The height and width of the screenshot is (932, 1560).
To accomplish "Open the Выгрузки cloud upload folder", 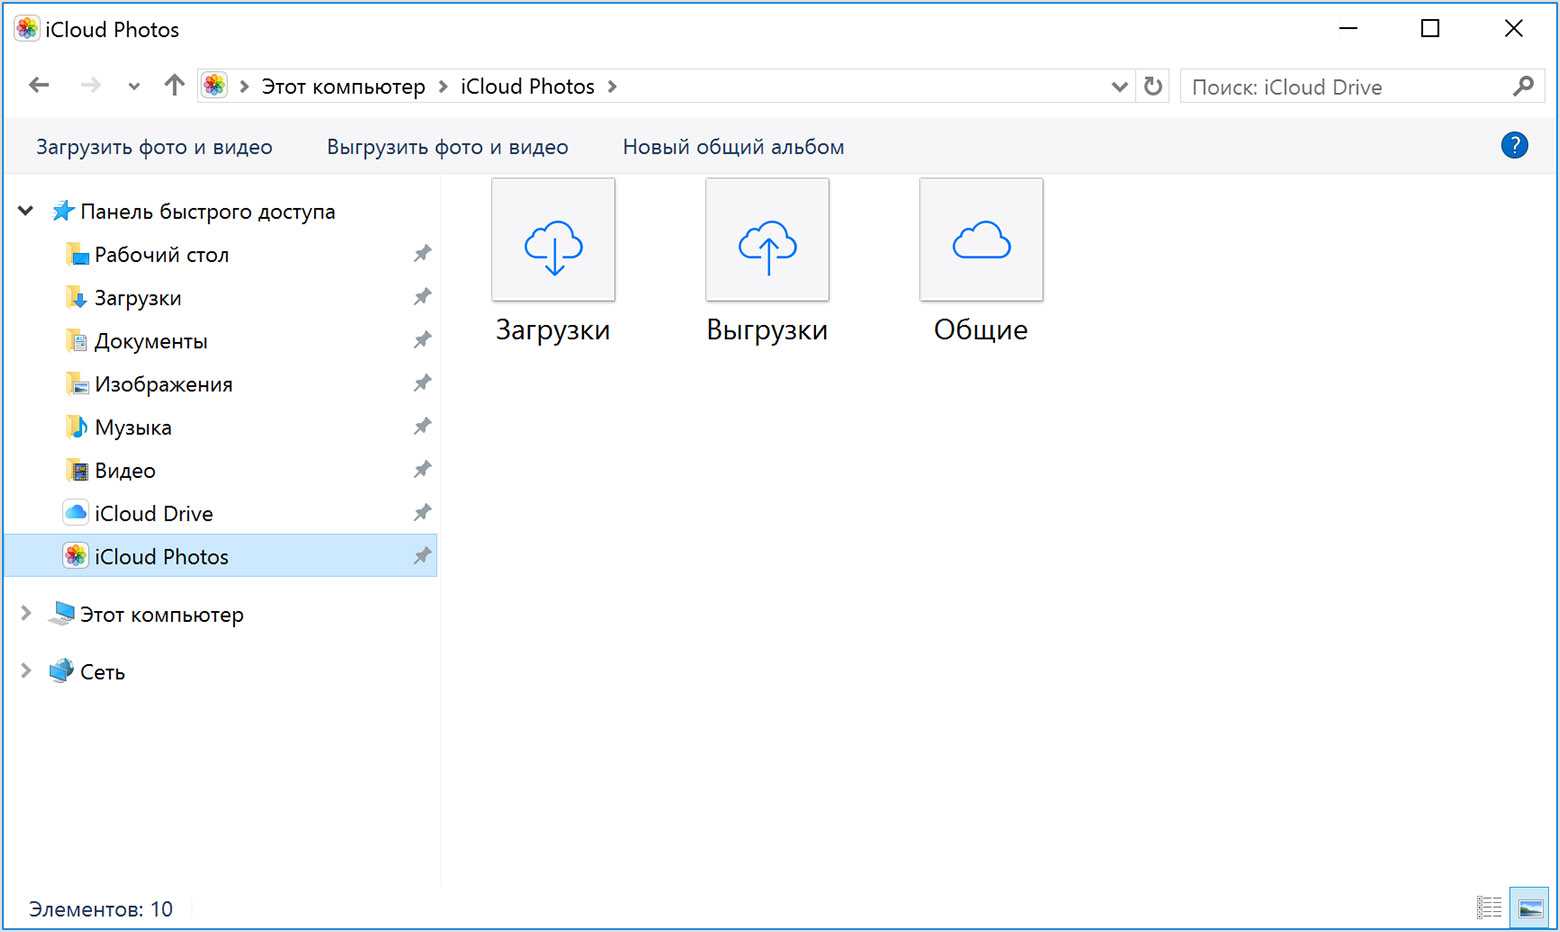I will [x=767, y=241].
